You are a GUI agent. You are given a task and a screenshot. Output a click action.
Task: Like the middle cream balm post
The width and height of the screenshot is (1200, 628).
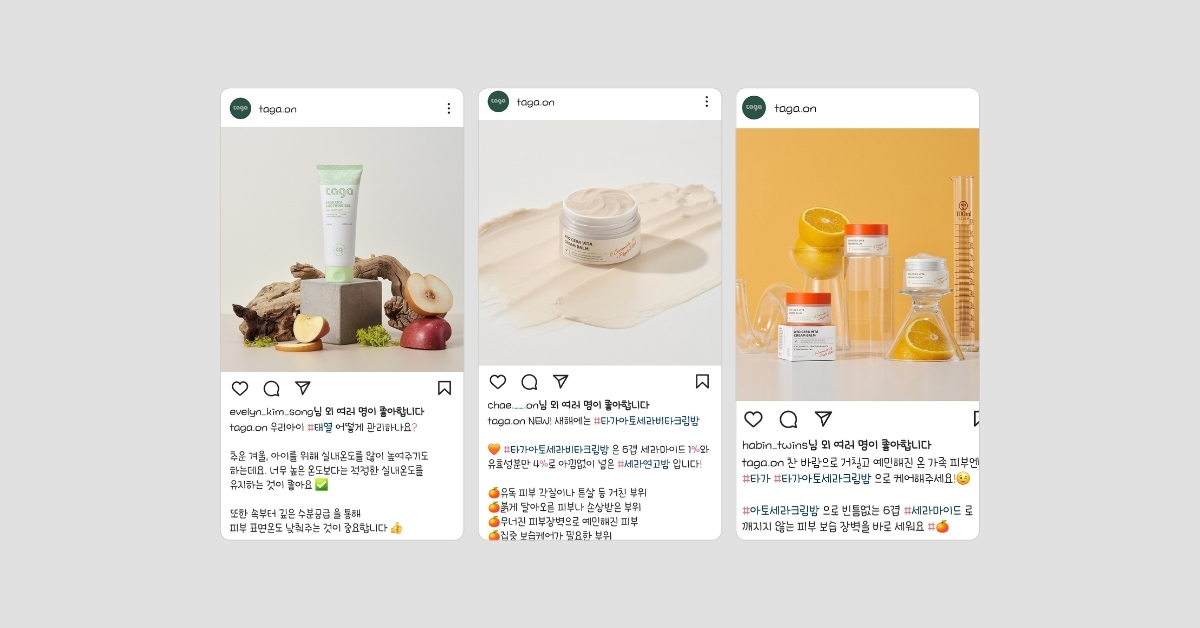click(498, 381)
